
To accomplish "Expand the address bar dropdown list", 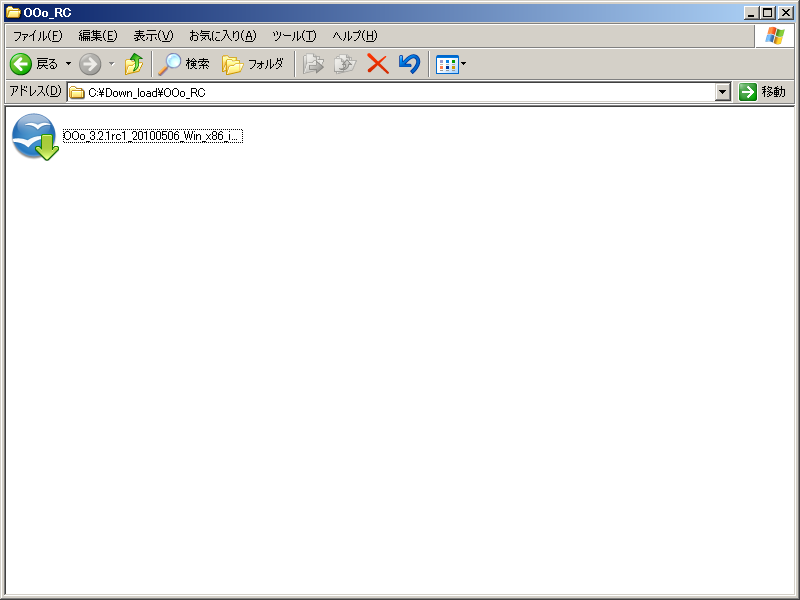I will [722, 92].
